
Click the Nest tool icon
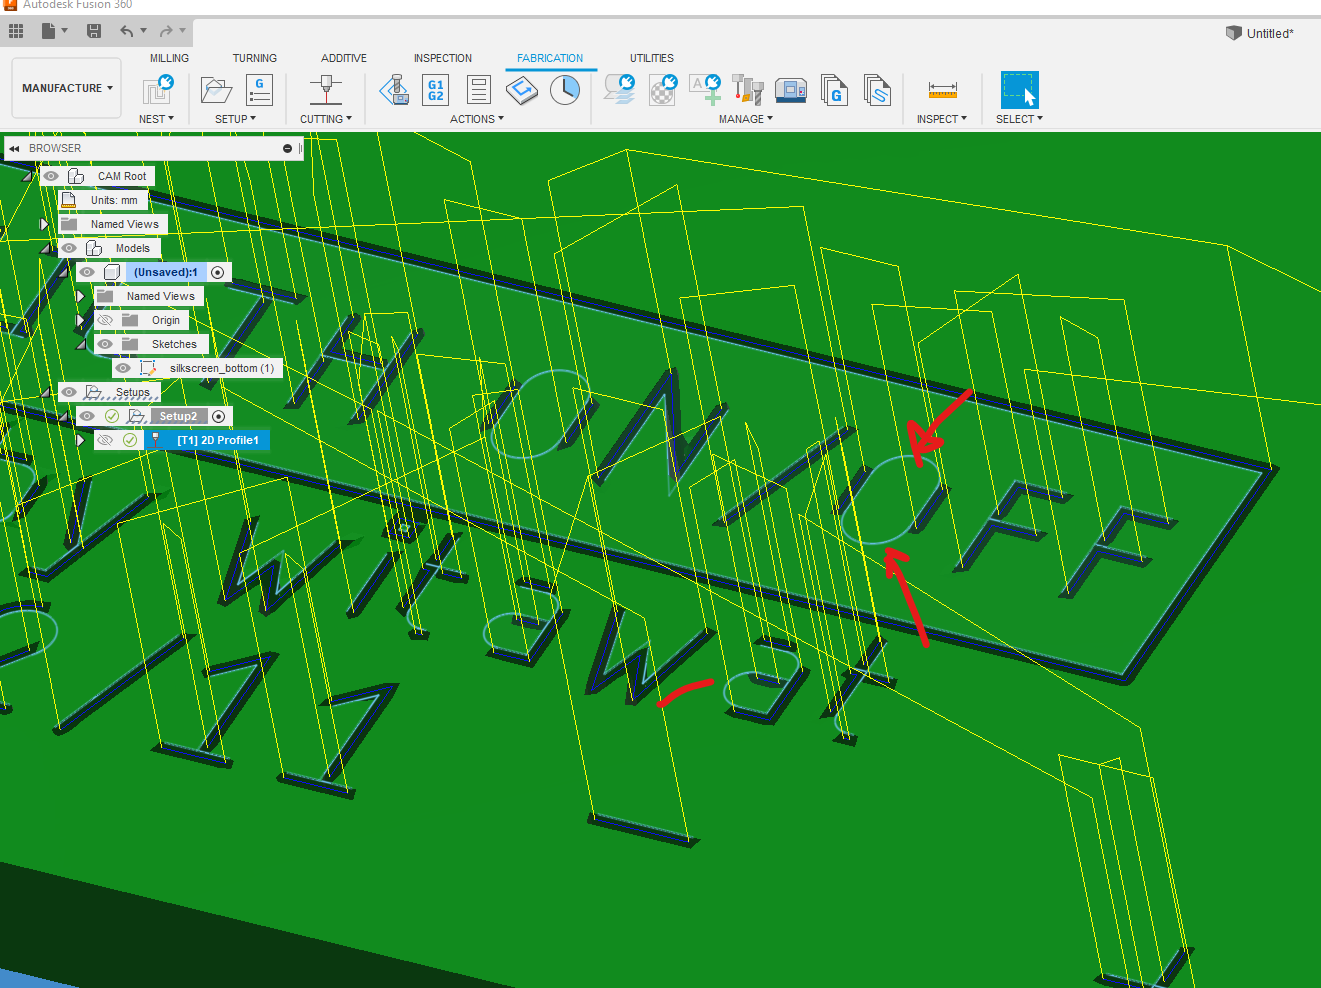157,90
